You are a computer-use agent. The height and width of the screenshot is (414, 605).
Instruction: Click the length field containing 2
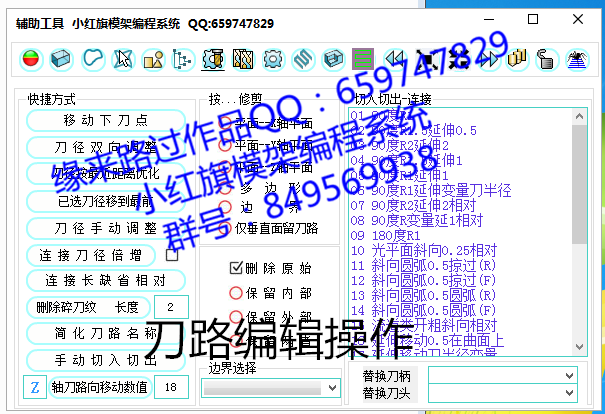[x=171, y=307]
